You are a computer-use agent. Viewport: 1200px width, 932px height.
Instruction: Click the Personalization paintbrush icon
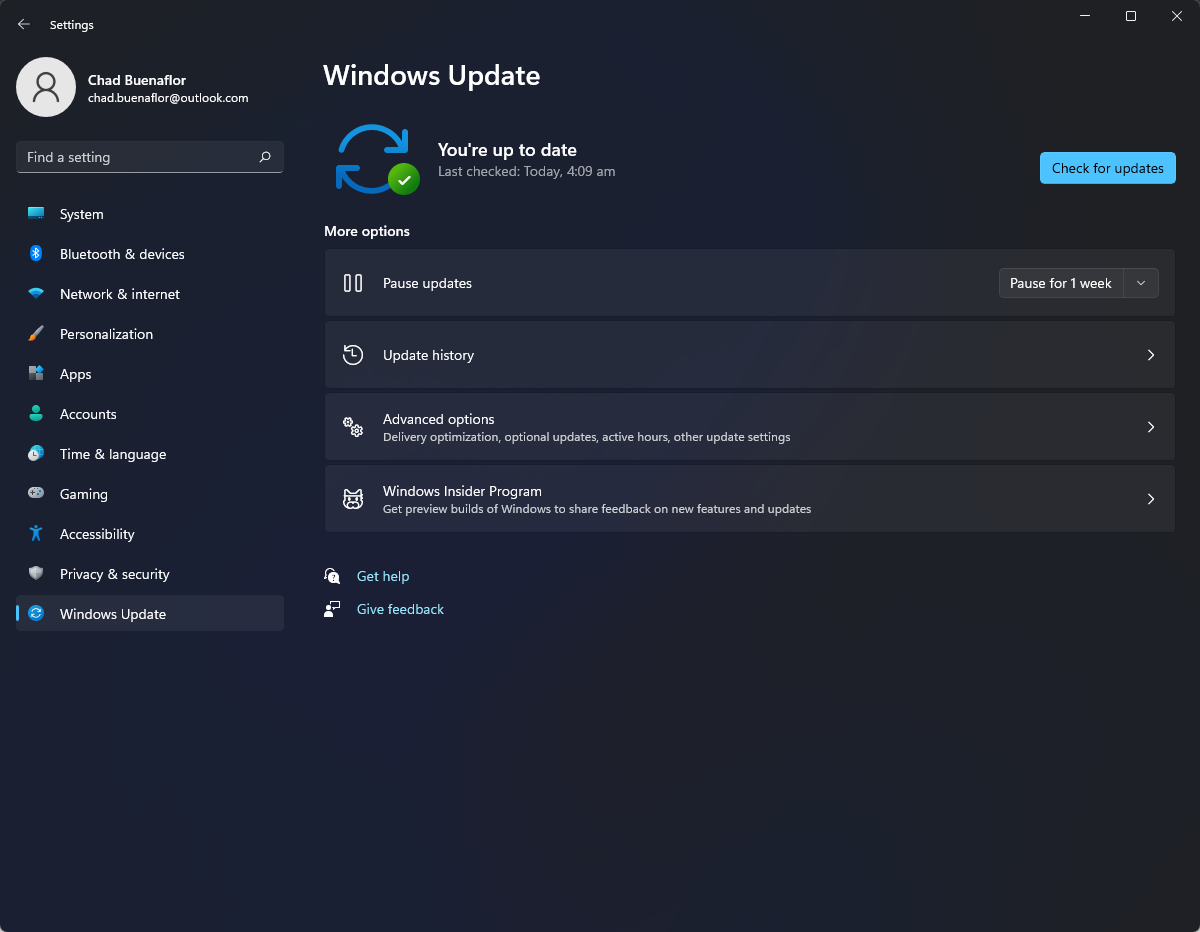click(x=36, y=334)
